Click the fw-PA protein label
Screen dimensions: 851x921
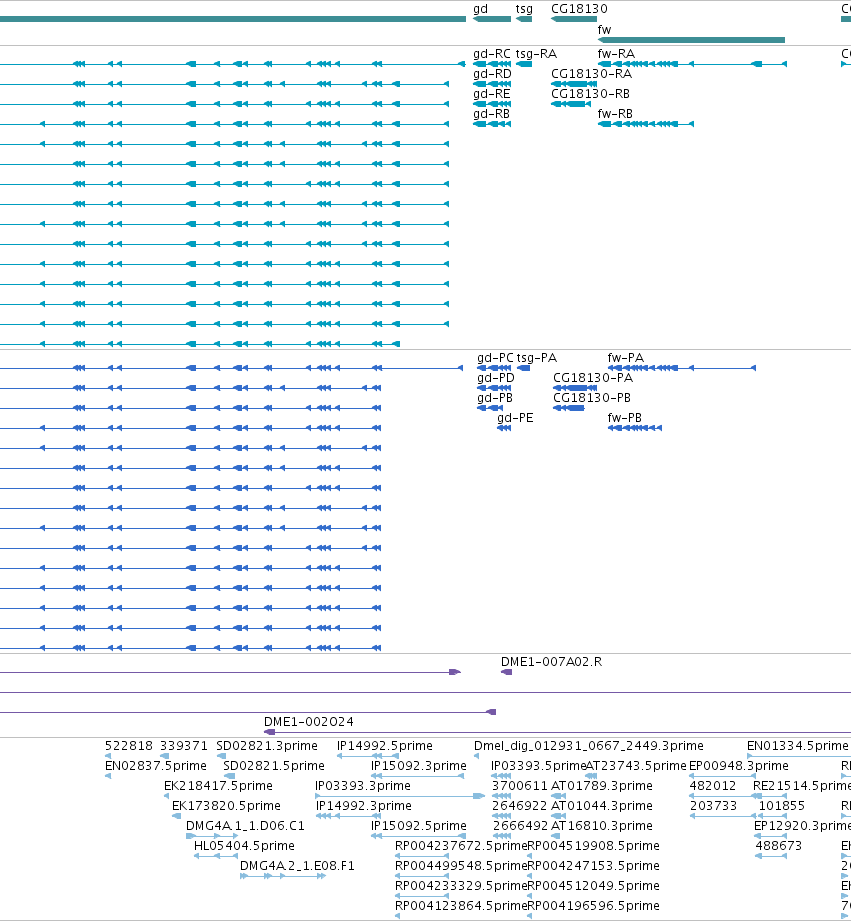pyautogui.click(x=625, y=358)
